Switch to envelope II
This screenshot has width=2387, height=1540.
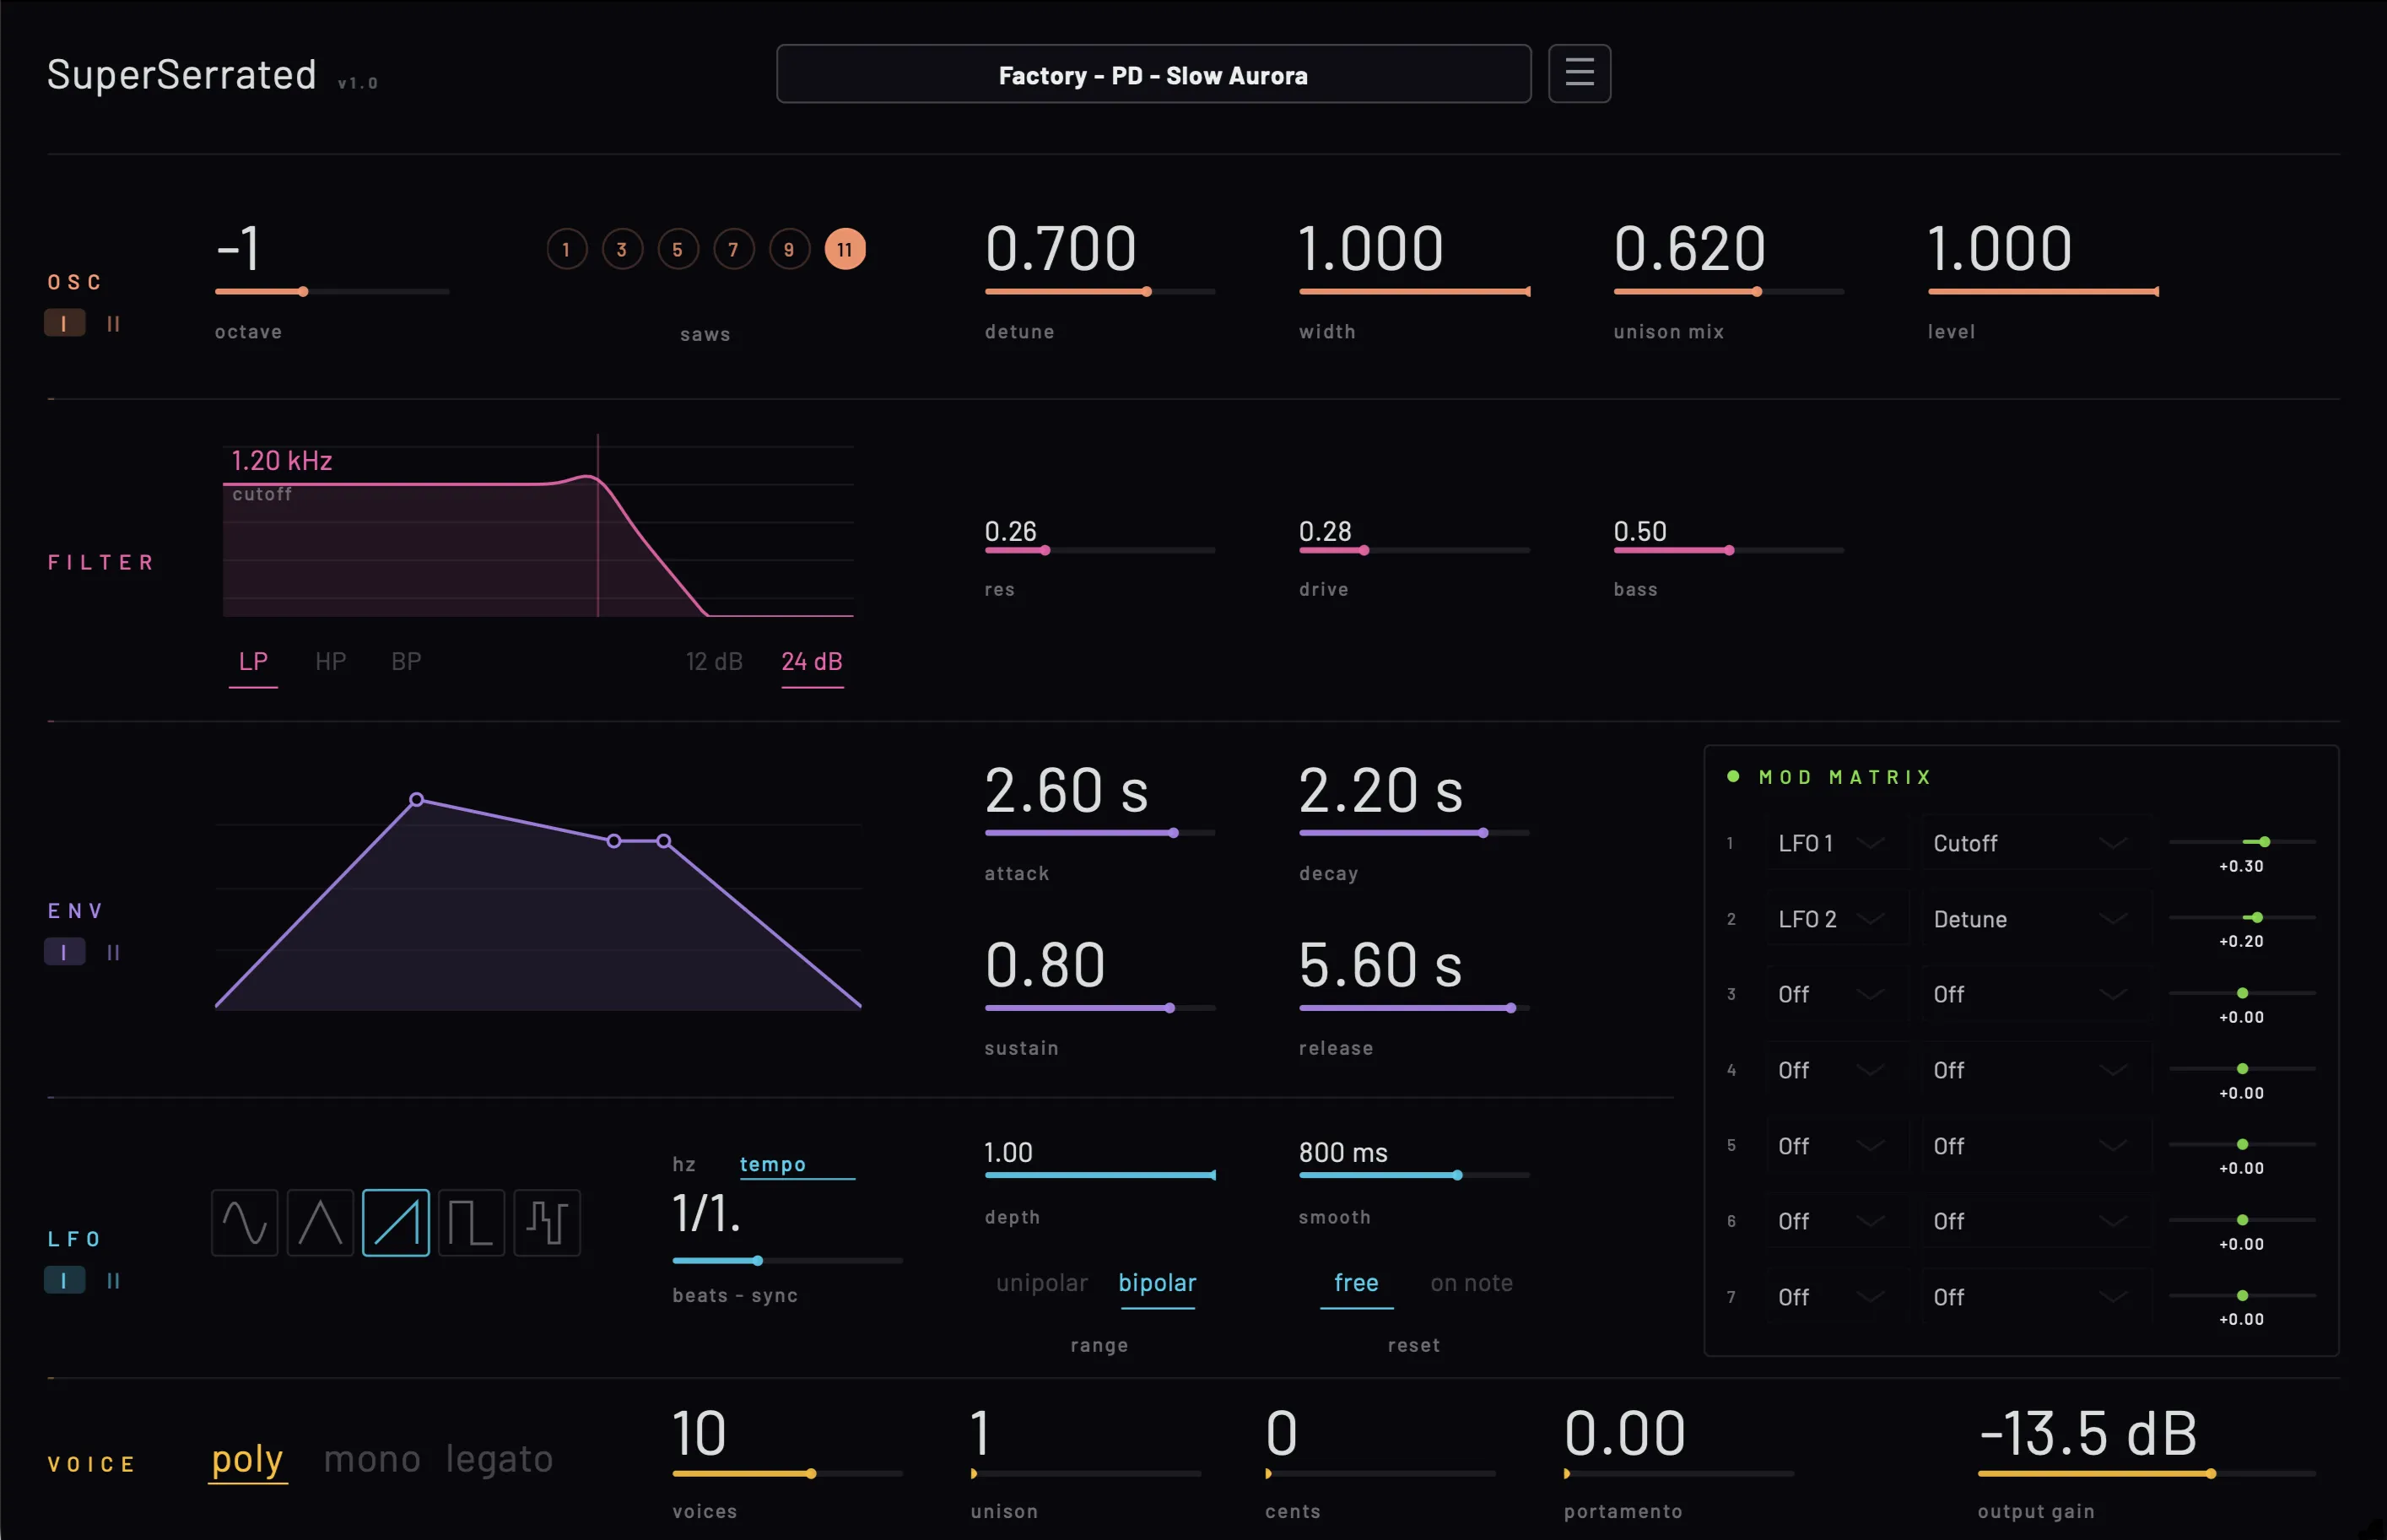point(113,952)
